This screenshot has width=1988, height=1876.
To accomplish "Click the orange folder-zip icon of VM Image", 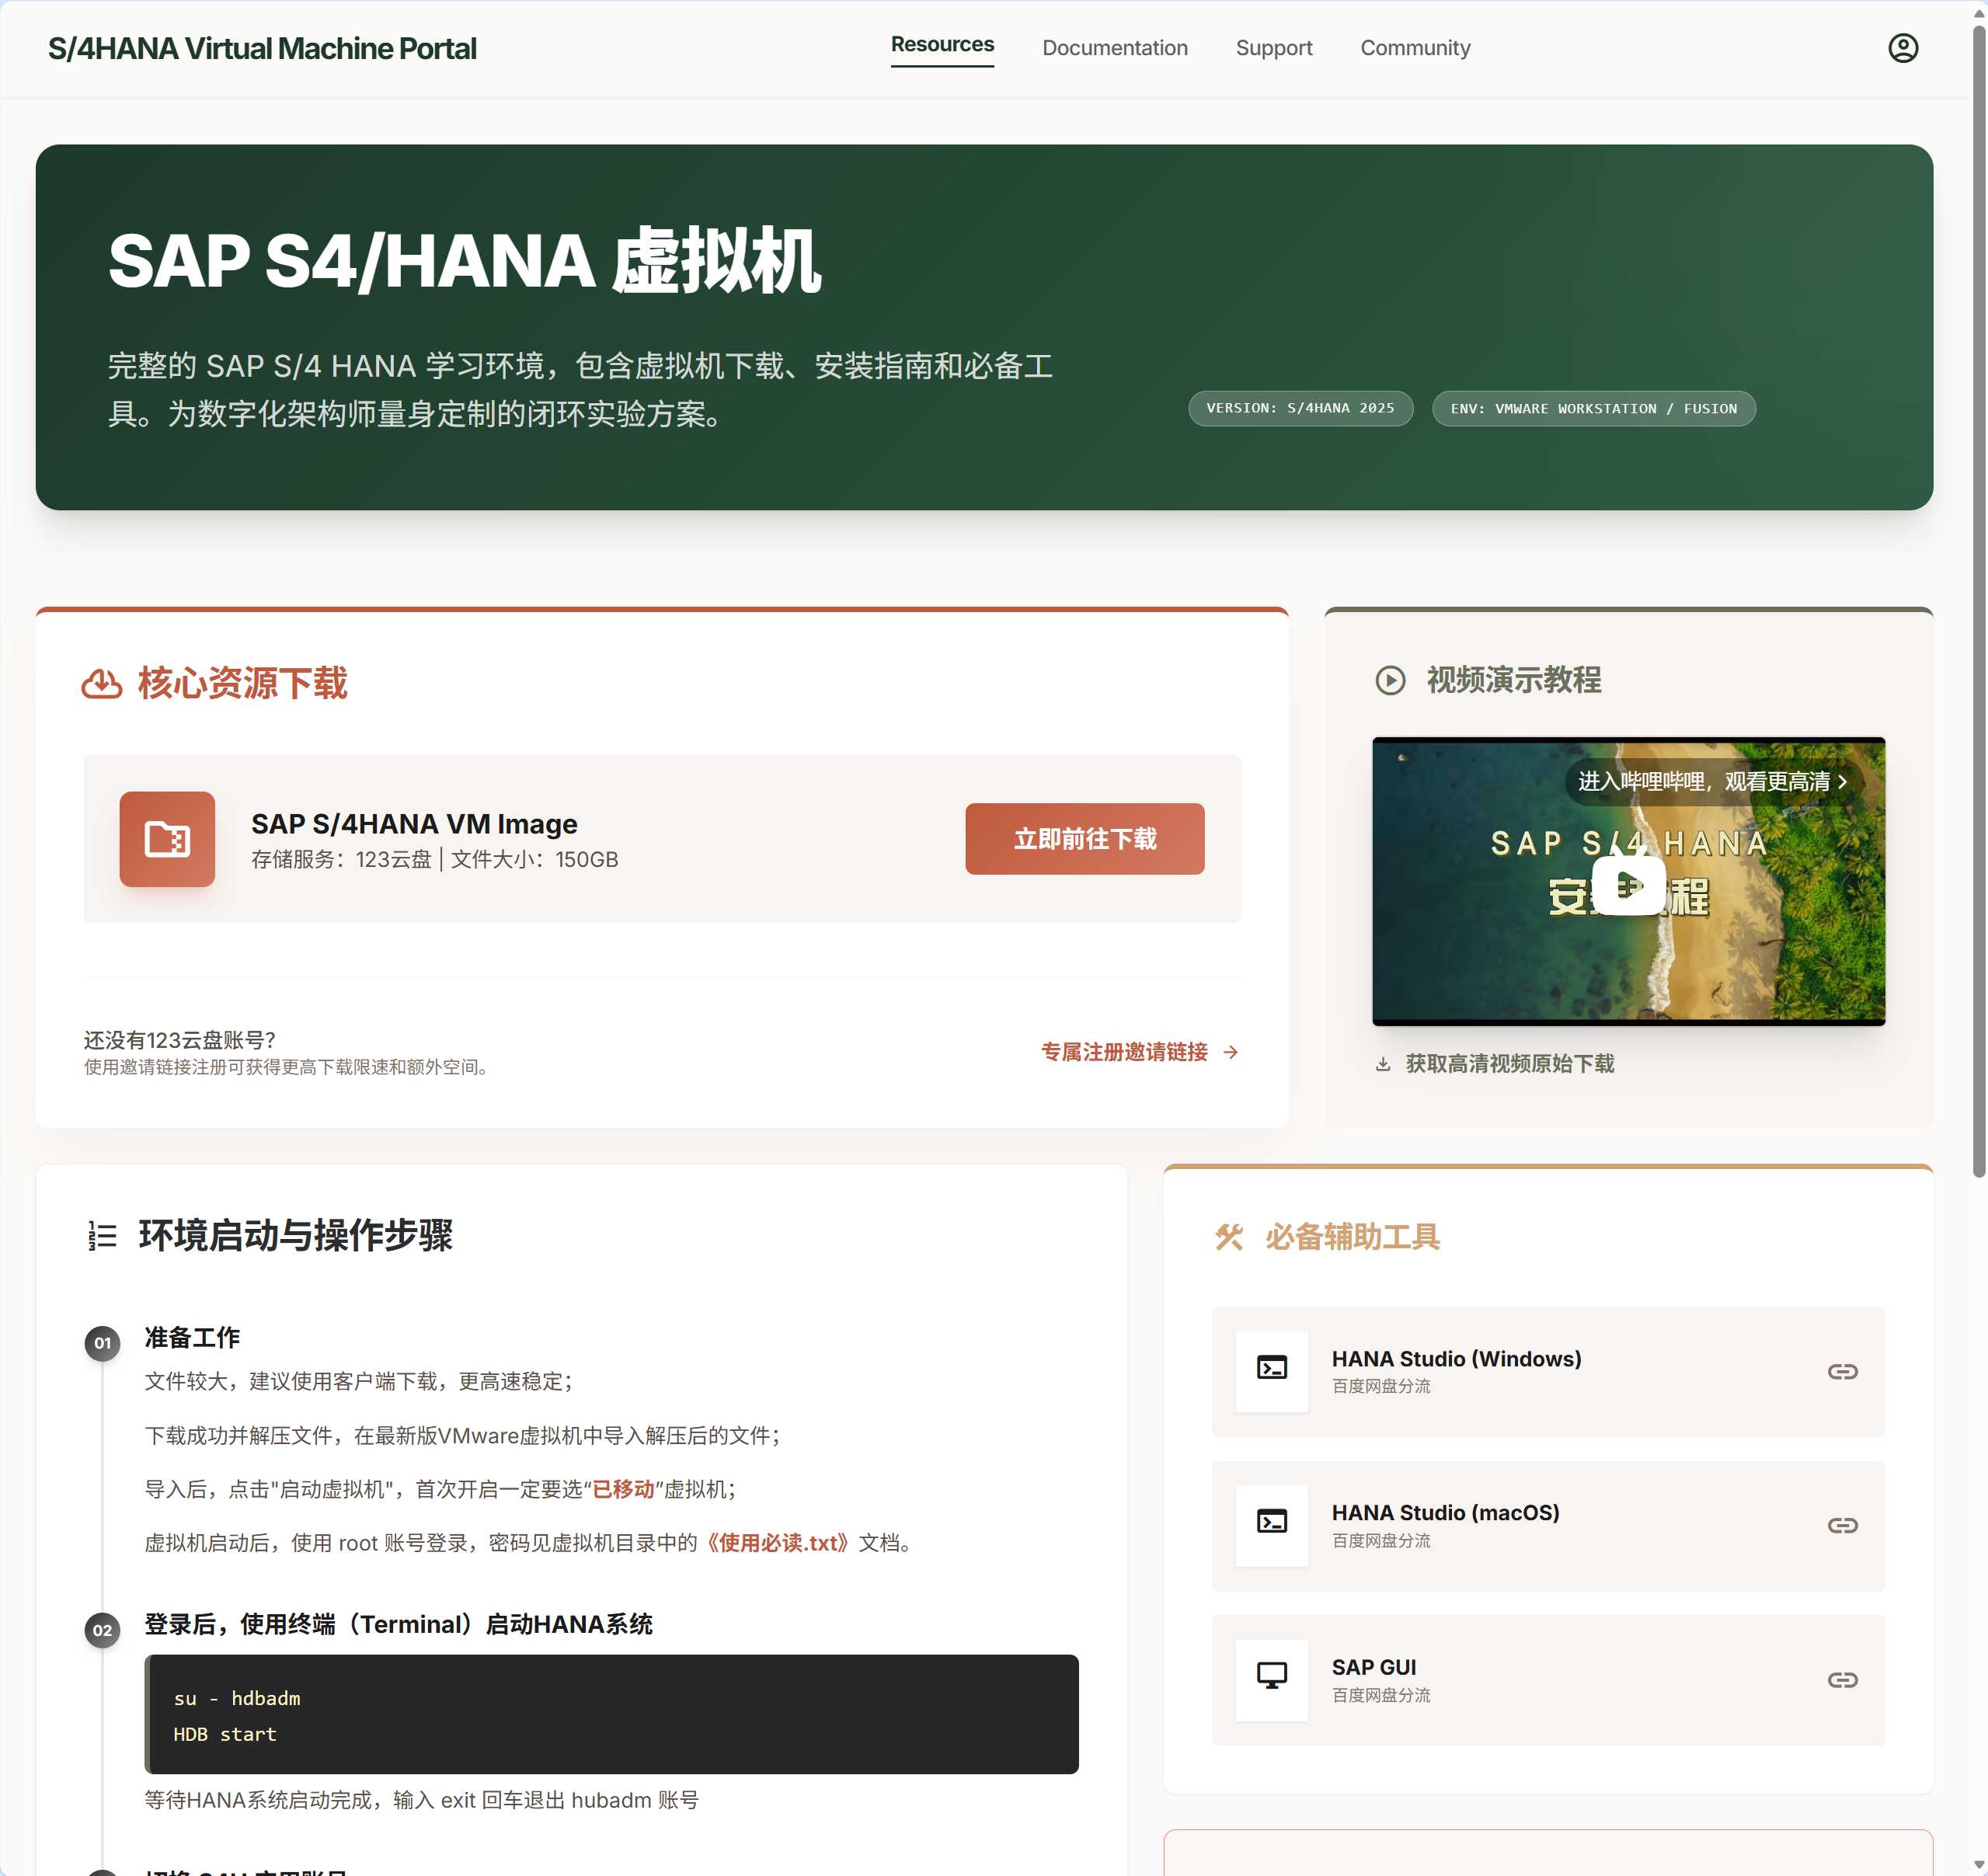I will coord(167,839).
